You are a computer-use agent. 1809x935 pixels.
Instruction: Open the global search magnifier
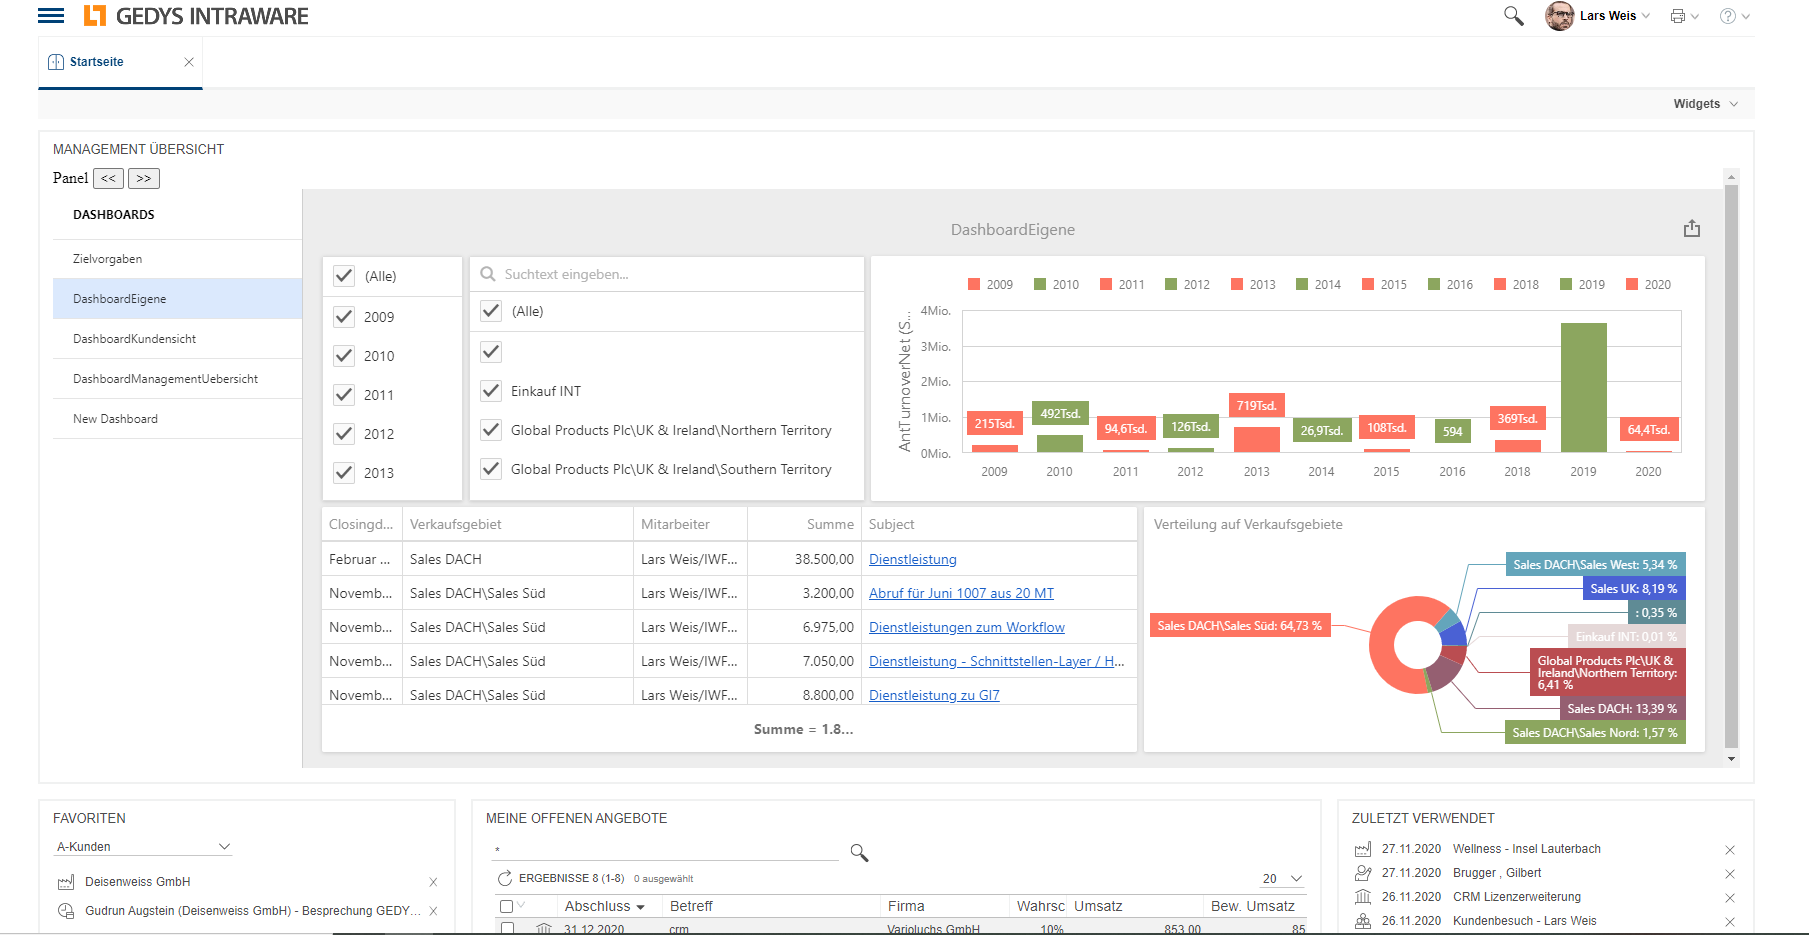click(x=1514, y=16)
